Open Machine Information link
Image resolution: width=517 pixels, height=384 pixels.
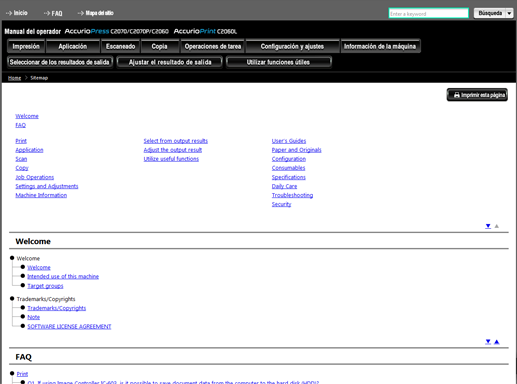[x=41, y=195]
